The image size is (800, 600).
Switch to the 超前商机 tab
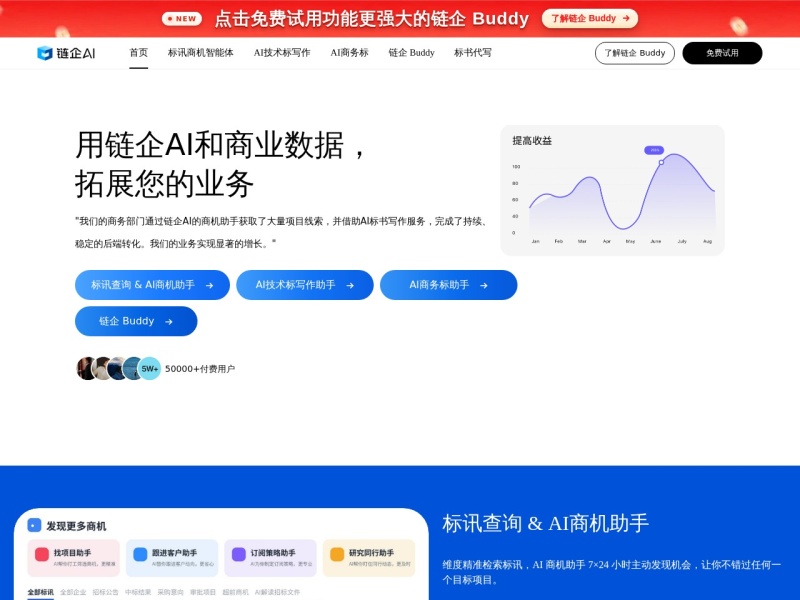tap(235, 592)
